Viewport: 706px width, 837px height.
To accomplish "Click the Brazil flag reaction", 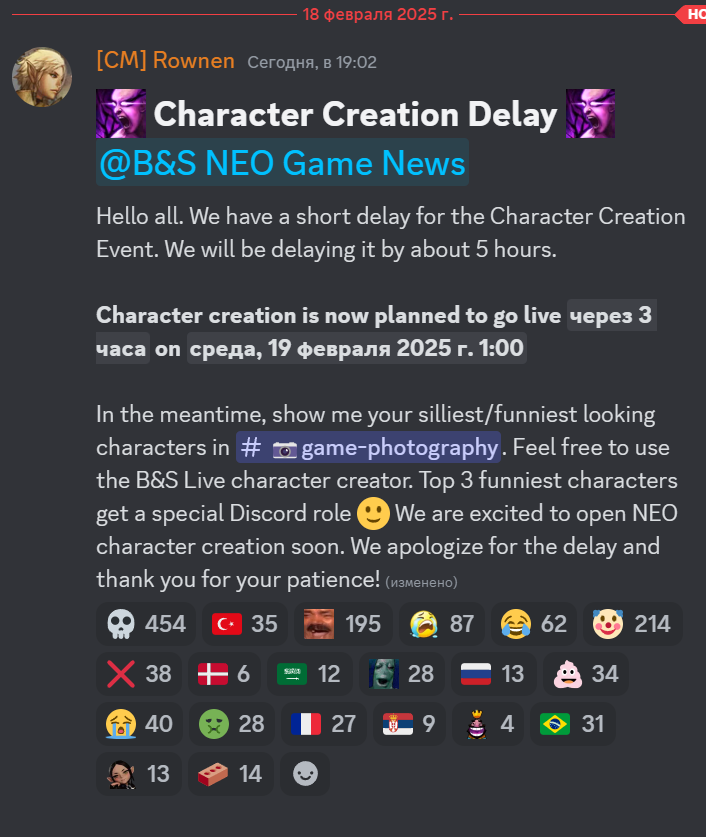I will point(573,724).
